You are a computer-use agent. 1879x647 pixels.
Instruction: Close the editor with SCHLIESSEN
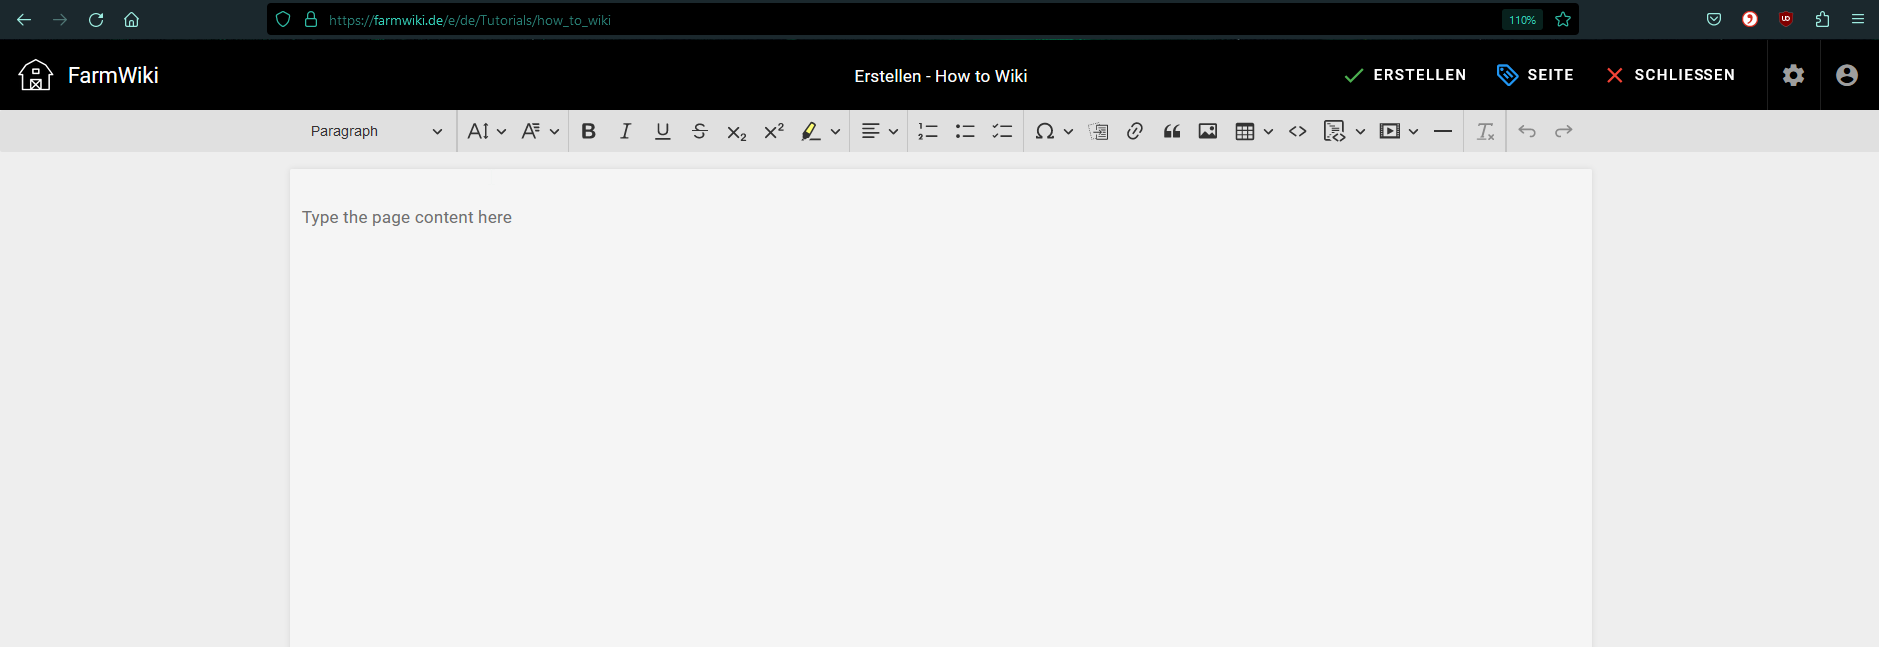click(1670, 75)
